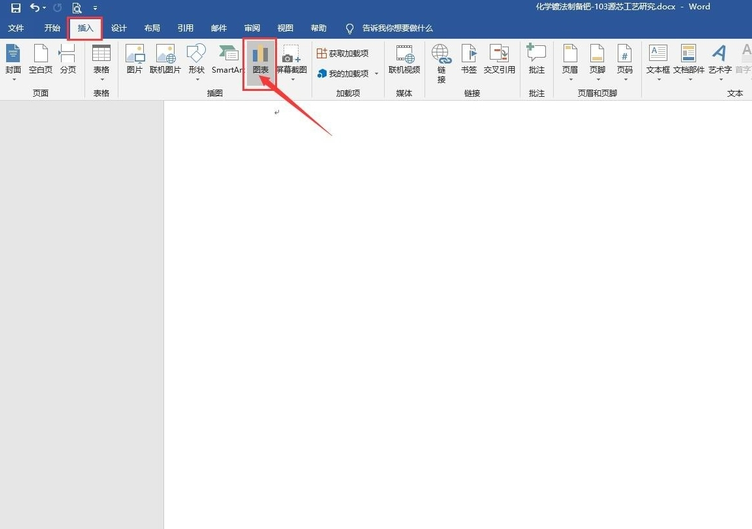Switch to the 设计 tab

(x=119, y=28)
